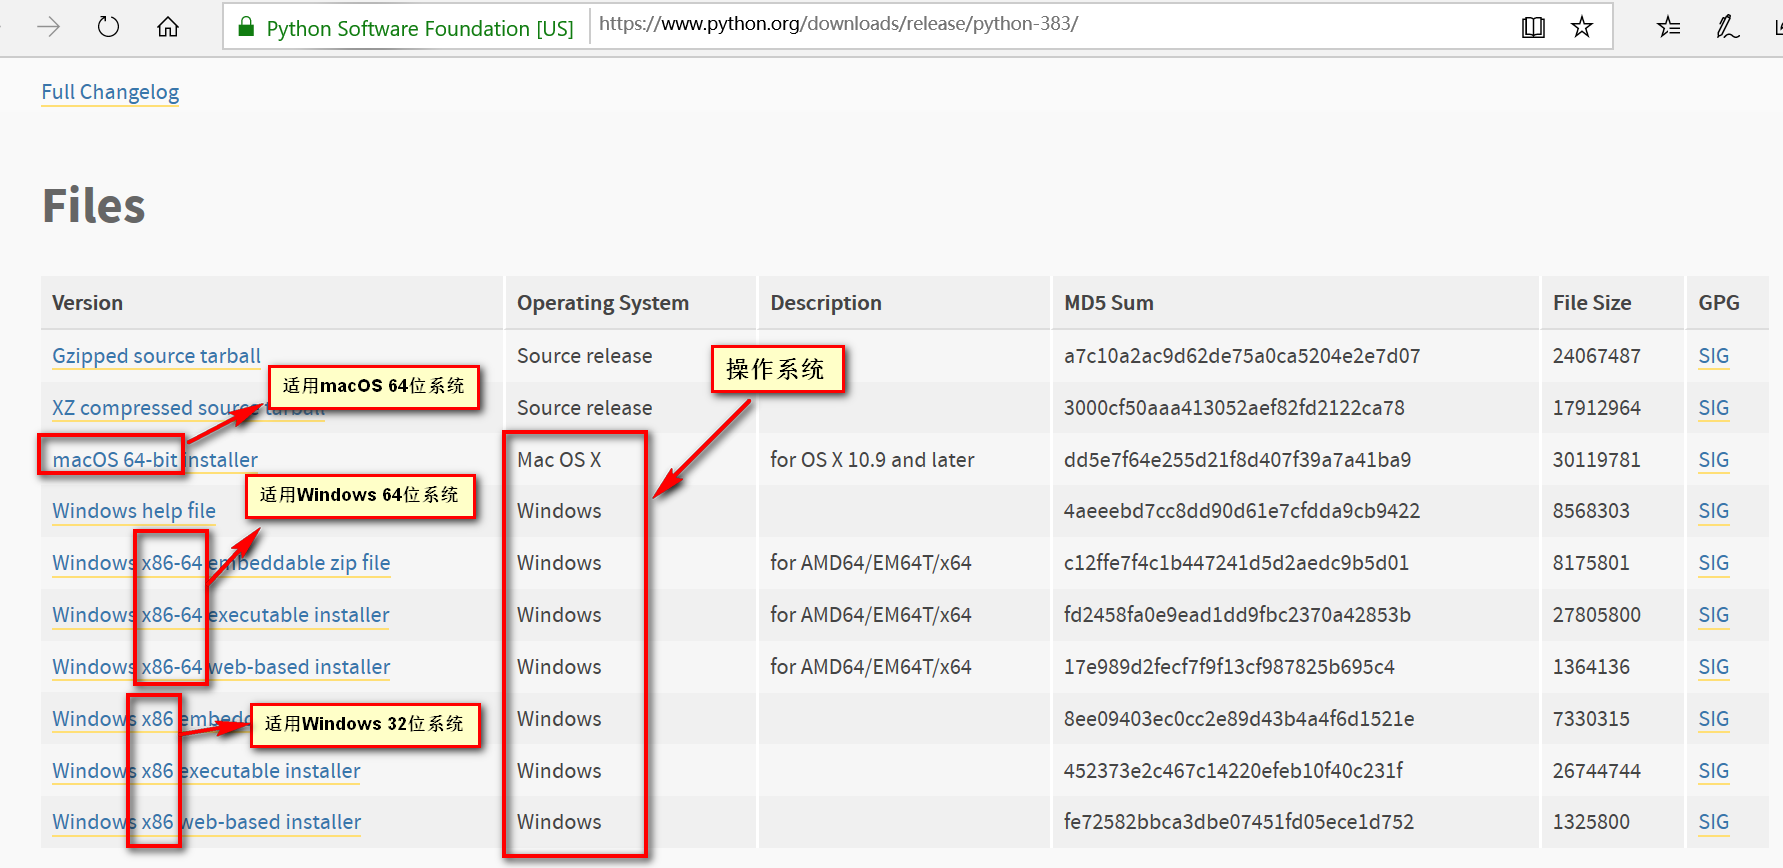Download Windows x86 embeddable zip file
The height and width of the screenshot is (868, 1783).
[x=150, y=719]
